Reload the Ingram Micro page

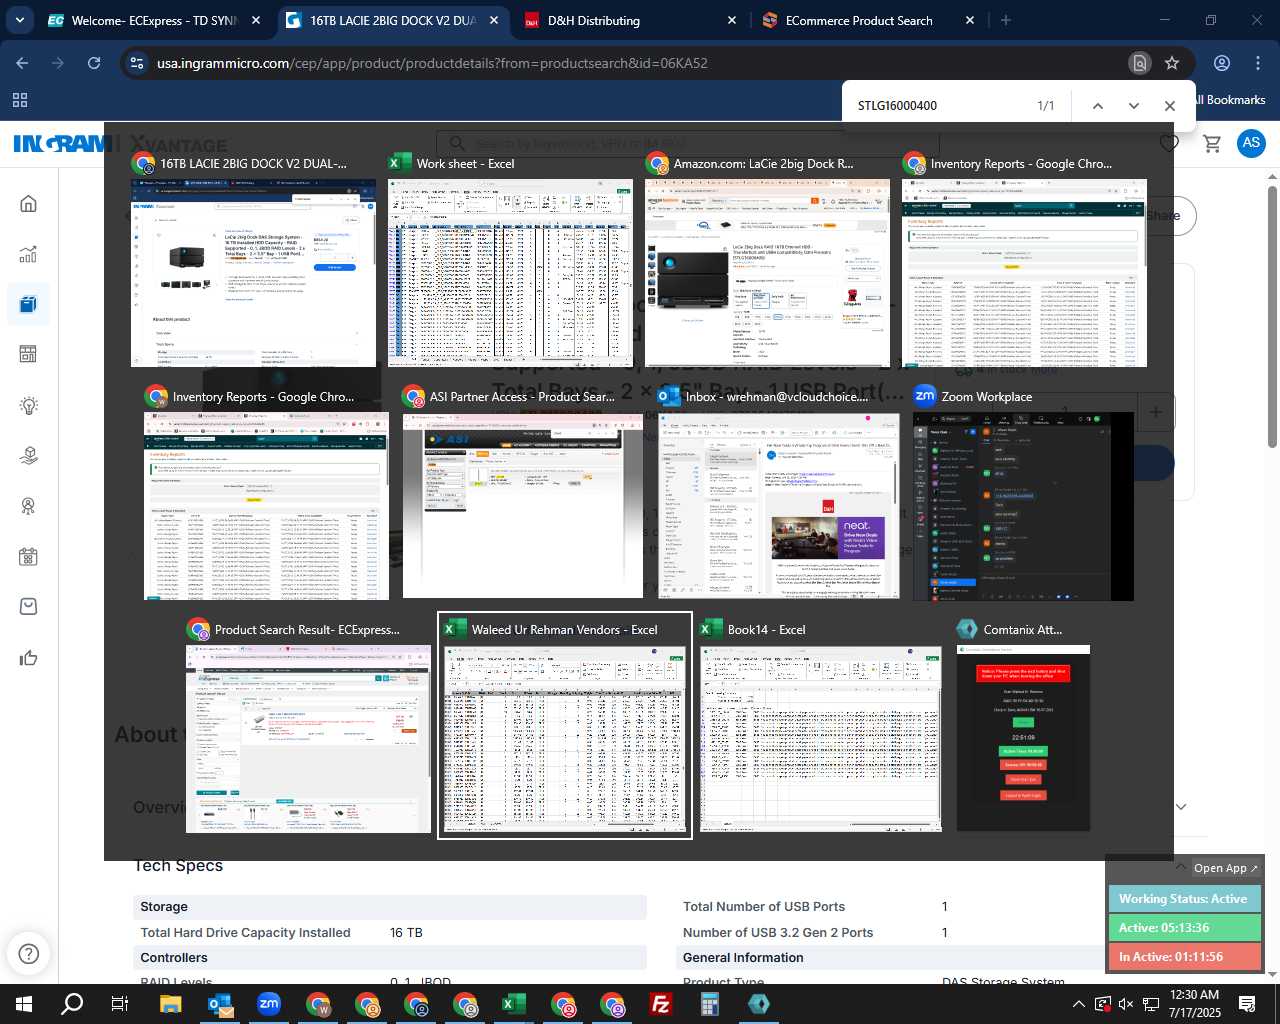click(x=94, y=63)
